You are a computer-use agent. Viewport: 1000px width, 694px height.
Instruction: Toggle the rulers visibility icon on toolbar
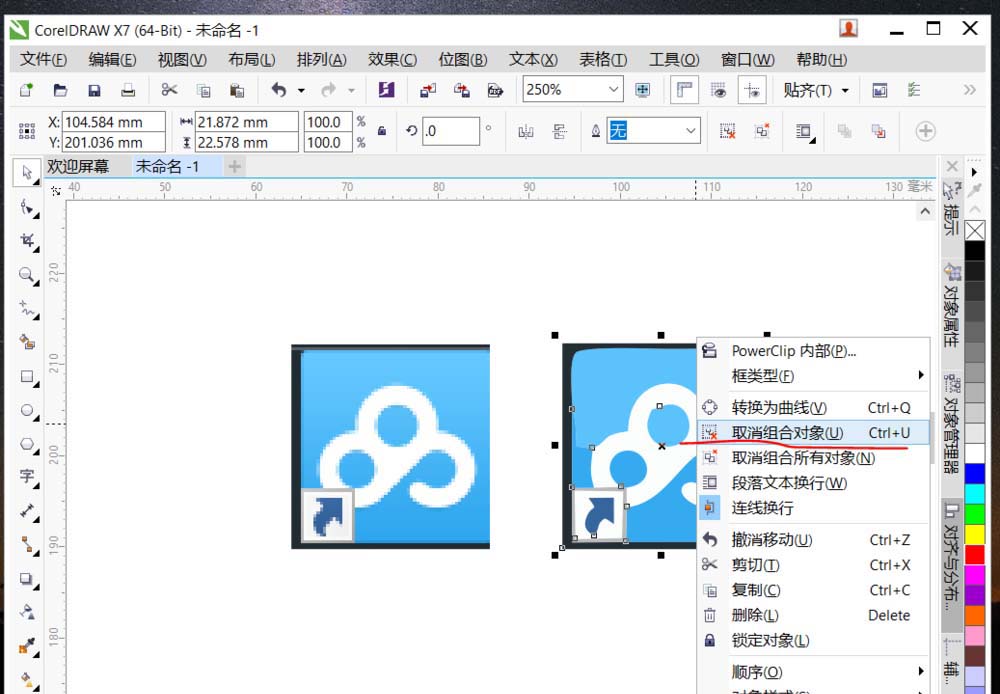[x=684, y=90]
